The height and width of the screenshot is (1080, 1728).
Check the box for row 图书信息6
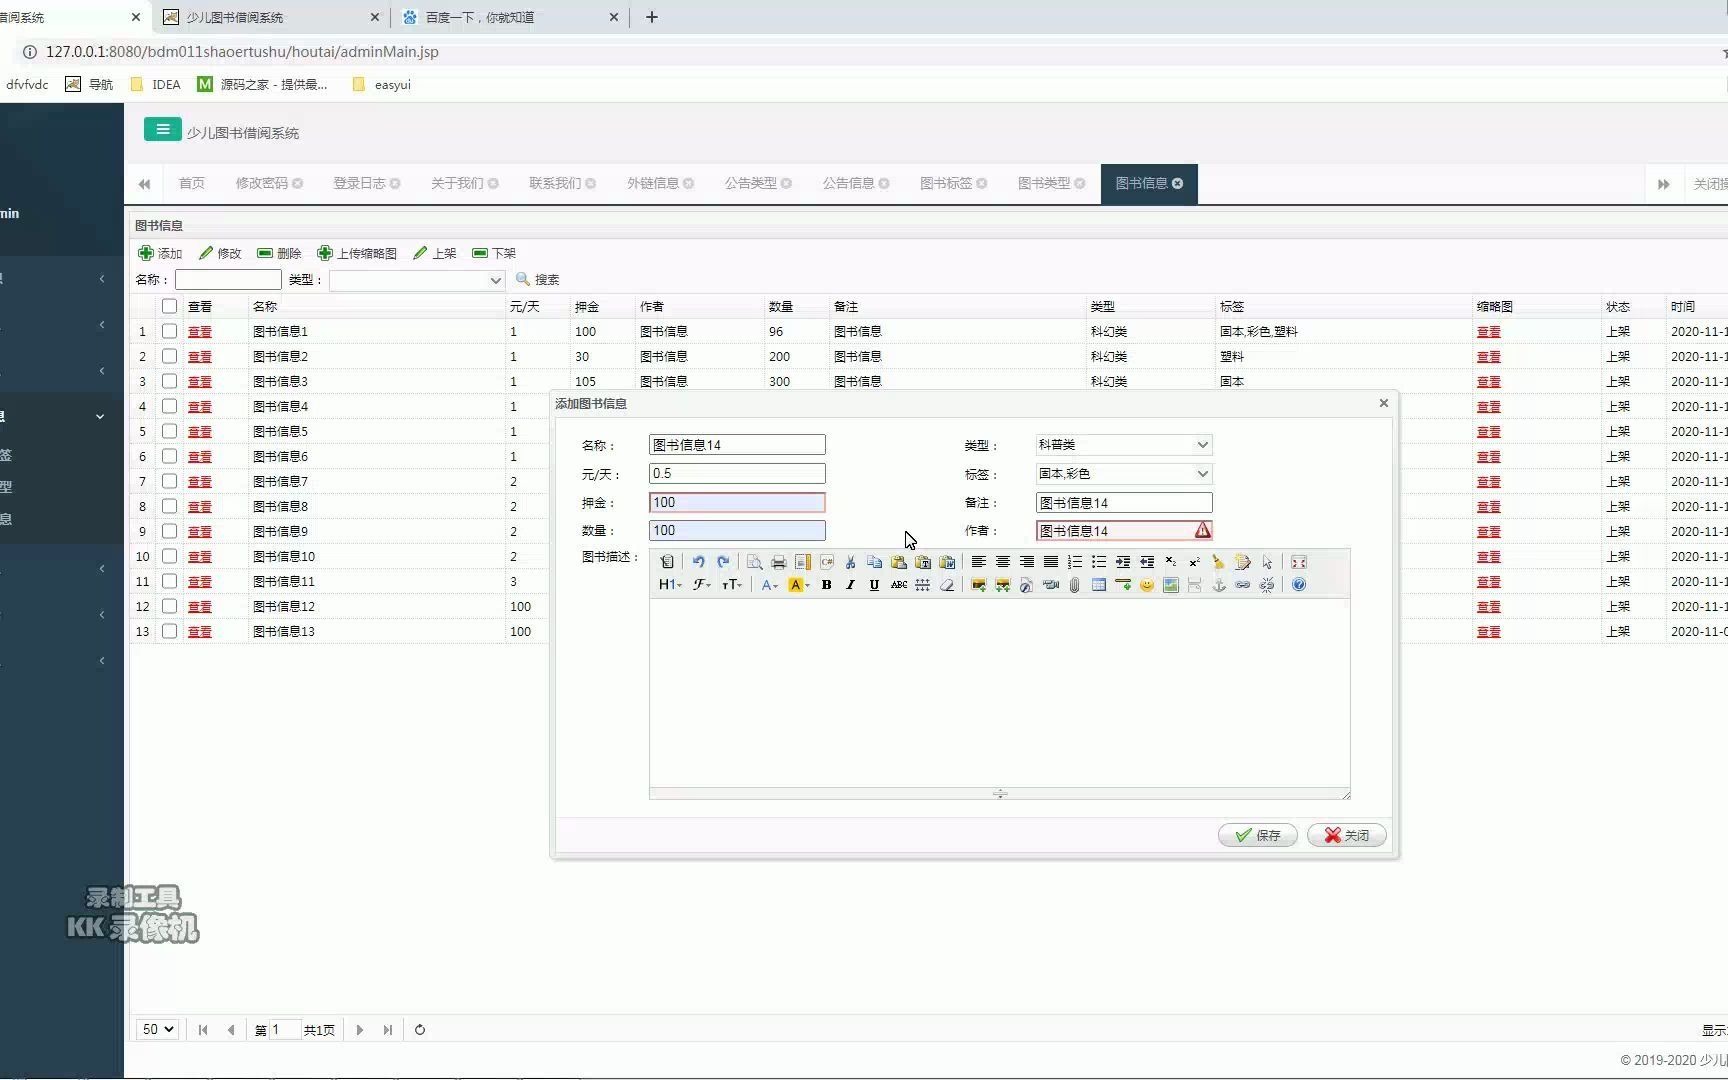pos(169,456)
